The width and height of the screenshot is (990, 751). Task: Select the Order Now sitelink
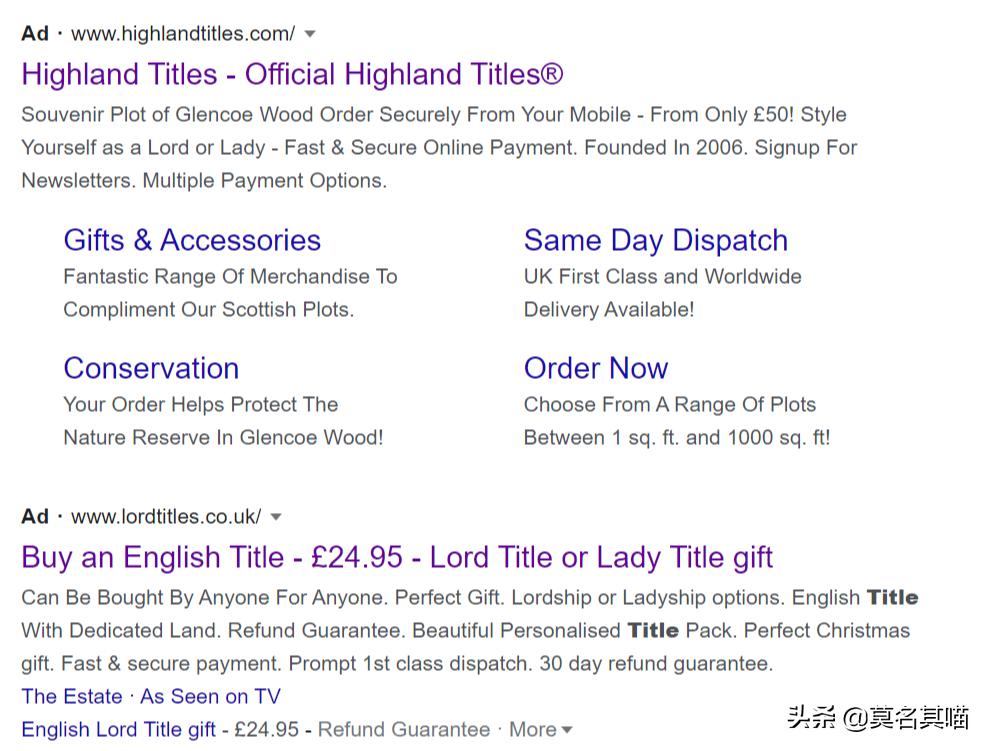pos(595,368)
